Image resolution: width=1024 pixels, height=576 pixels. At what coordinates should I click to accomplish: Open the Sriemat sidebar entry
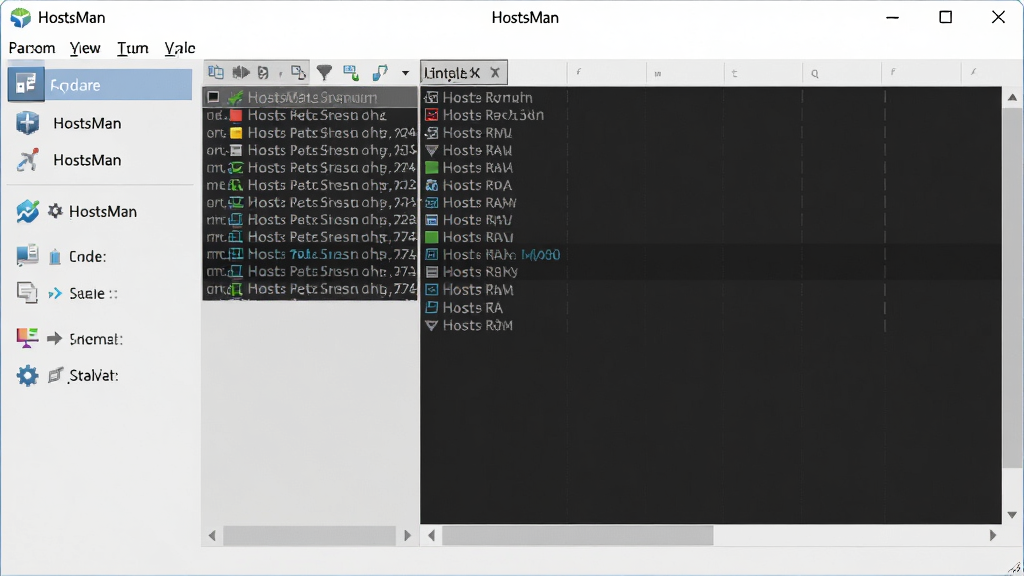pyautogui.click(x=96, y=339)
